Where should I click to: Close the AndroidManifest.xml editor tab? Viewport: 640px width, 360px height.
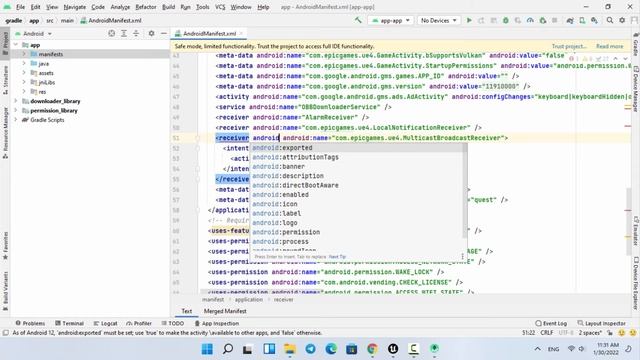[241, 33]
